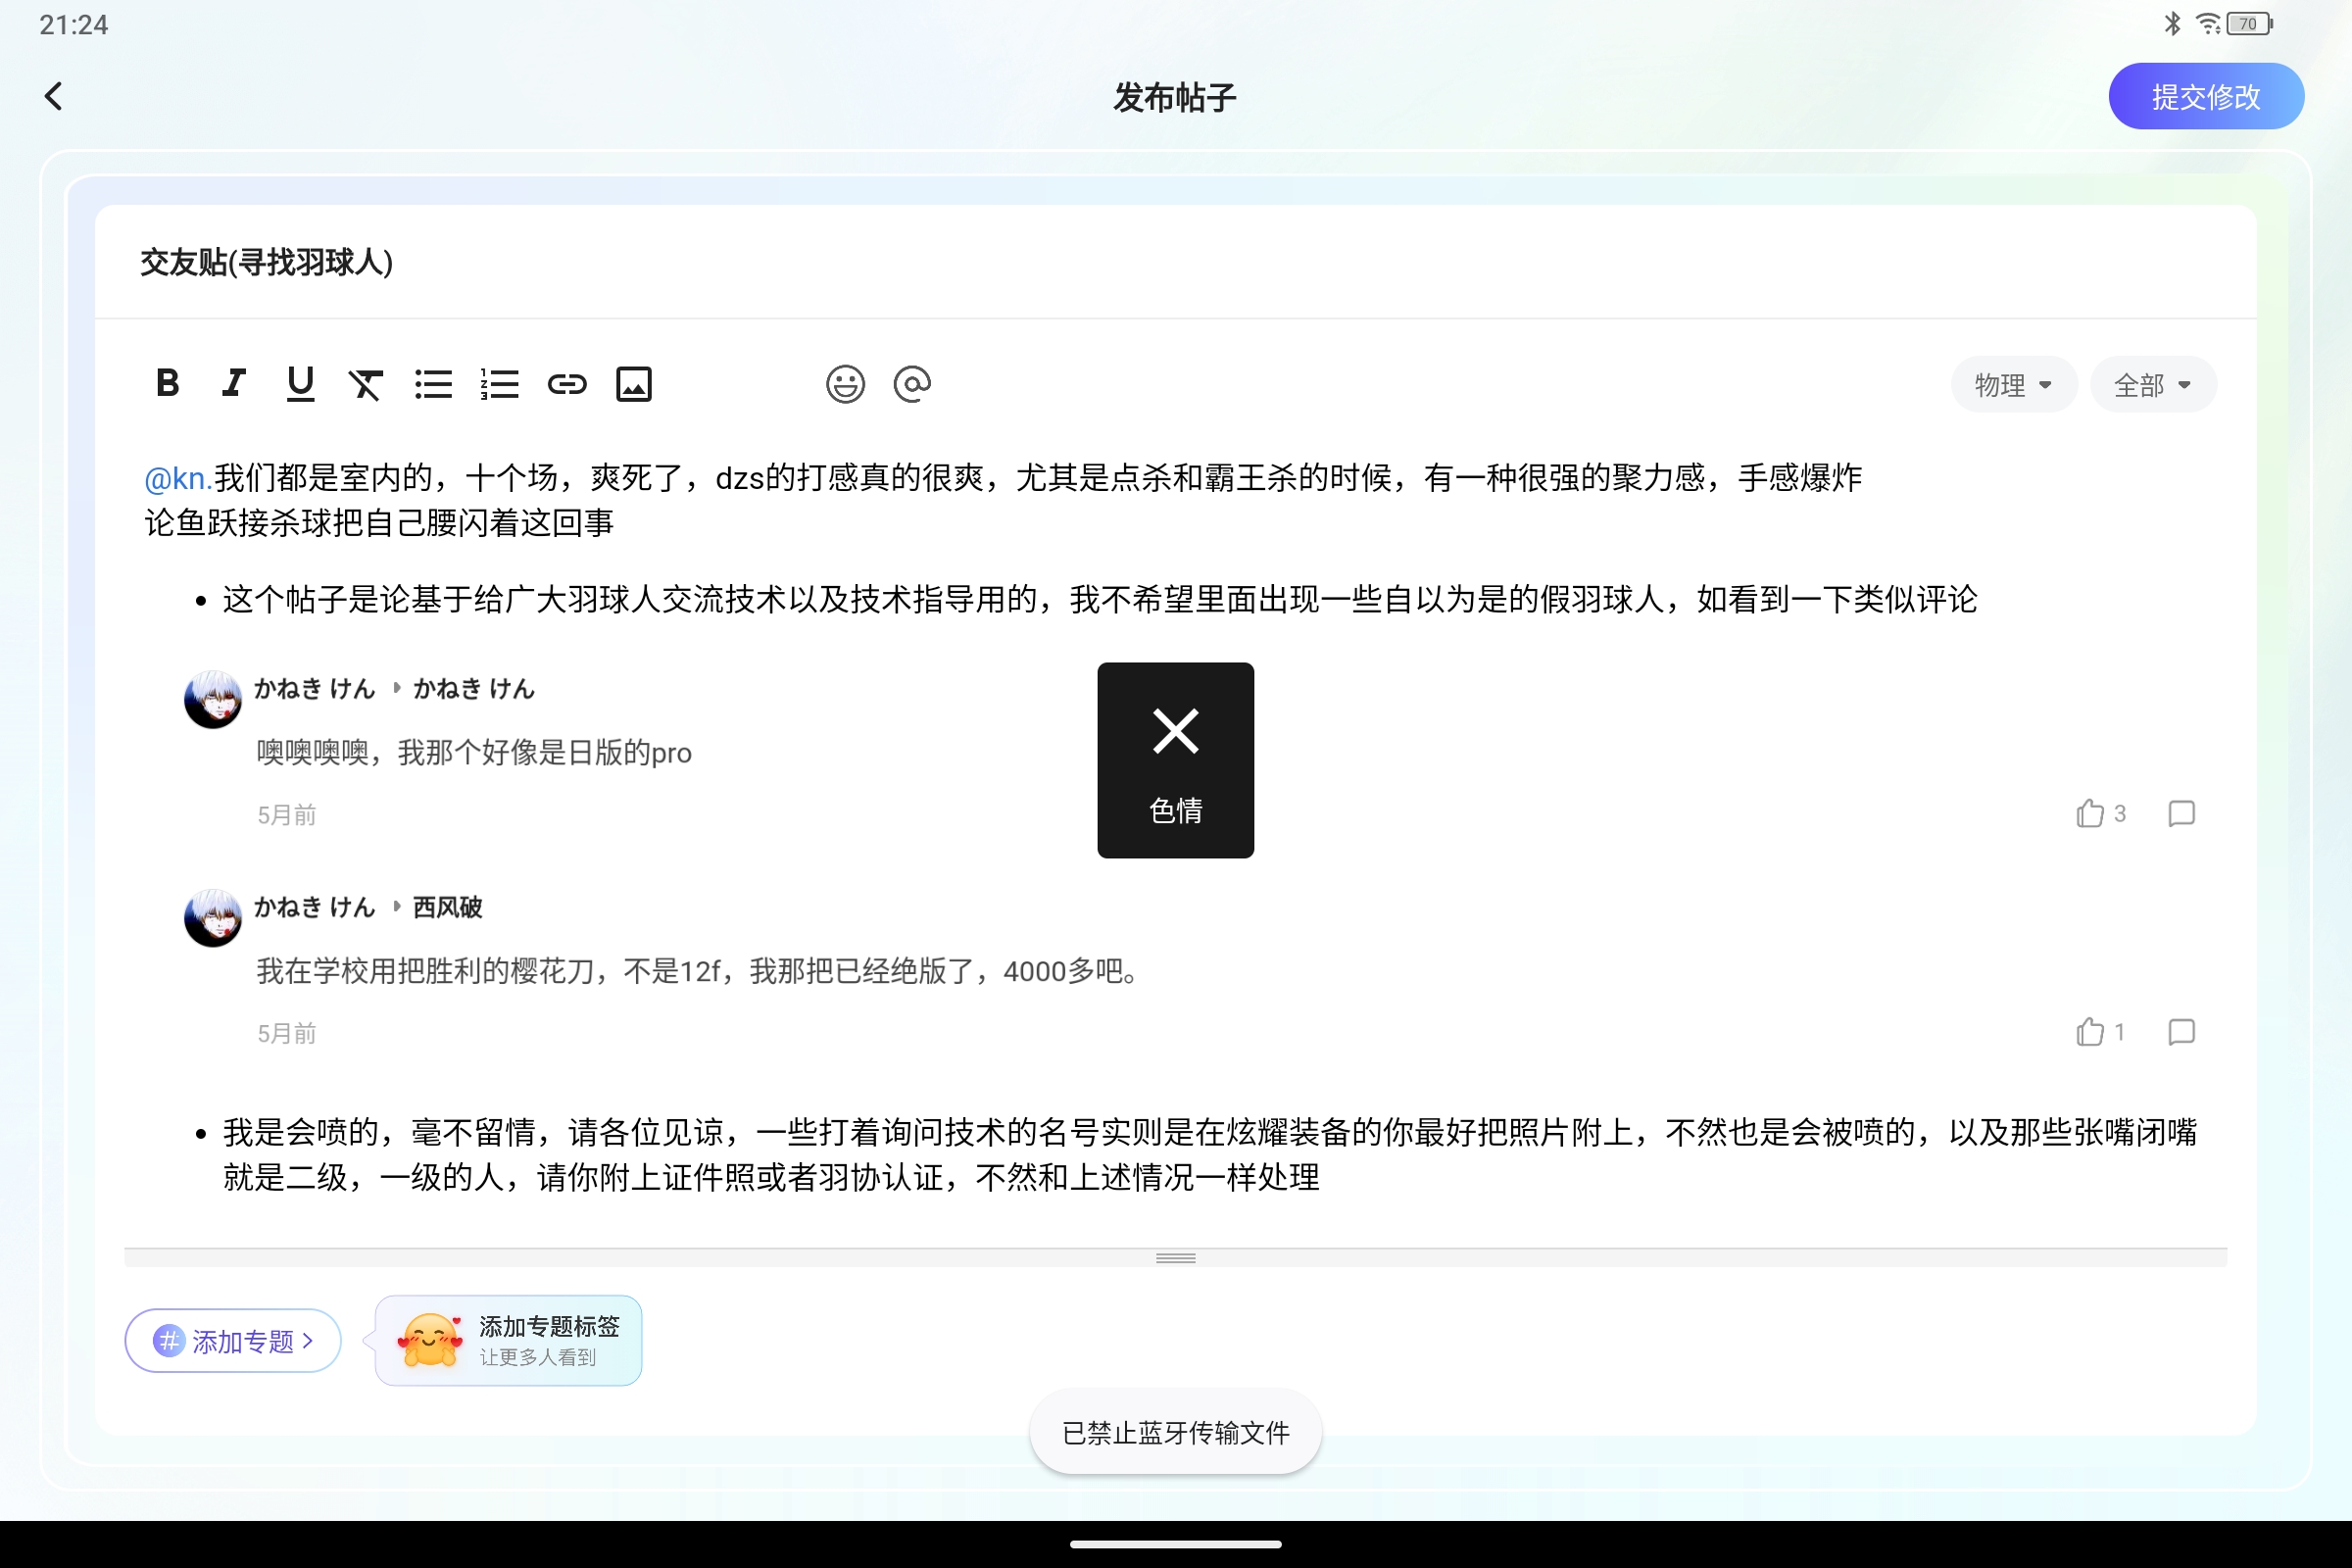This screenshot has height=1568, width=2352.
Task: Open the 物理 category dropdown
Action: tap(2013, 383)
